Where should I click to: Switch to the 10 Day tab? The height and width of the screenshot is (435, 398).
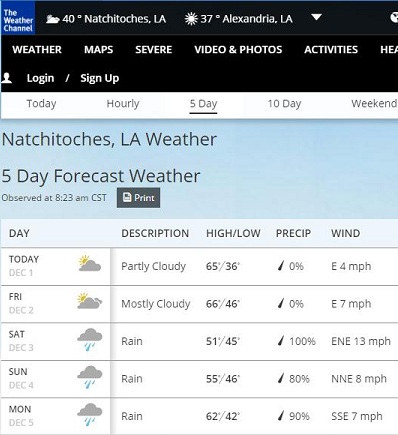[284, 104]
